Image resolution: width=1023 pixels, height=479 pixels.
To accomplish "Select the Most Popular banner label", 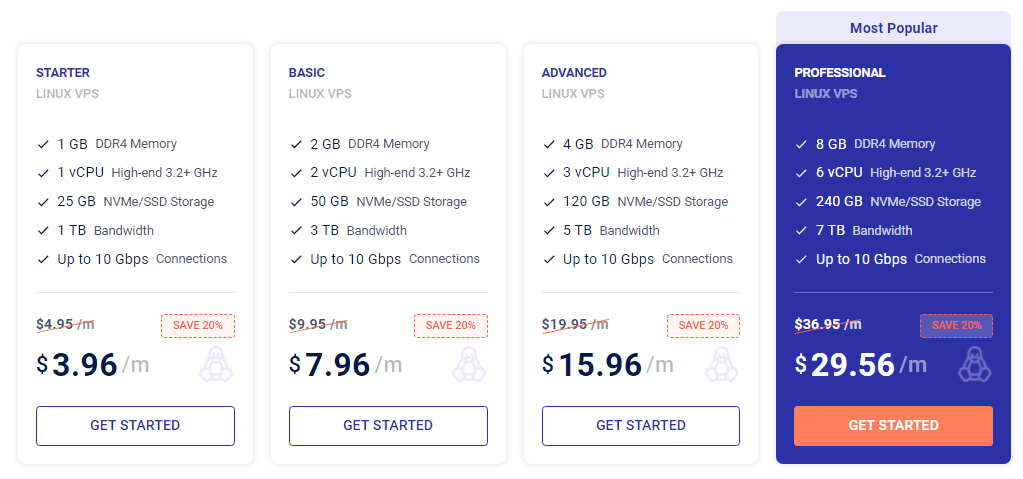I will 894,28.
